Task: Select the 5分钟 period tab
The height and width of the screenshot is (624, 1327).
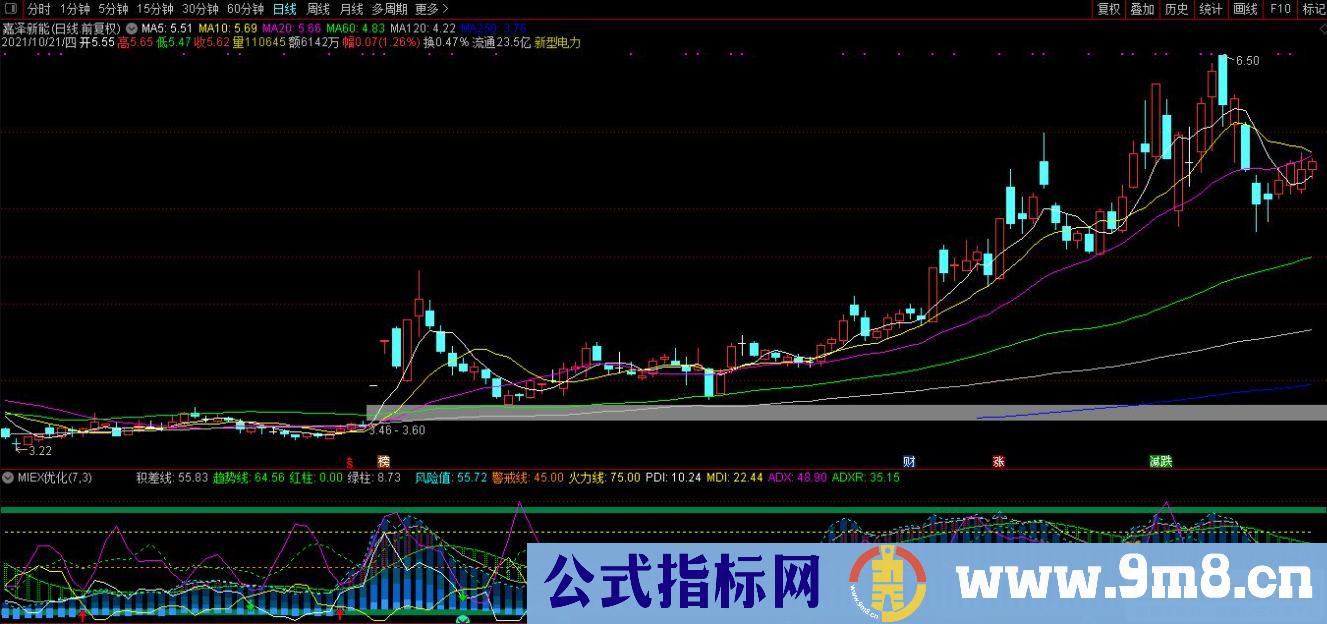Action: 114,9
